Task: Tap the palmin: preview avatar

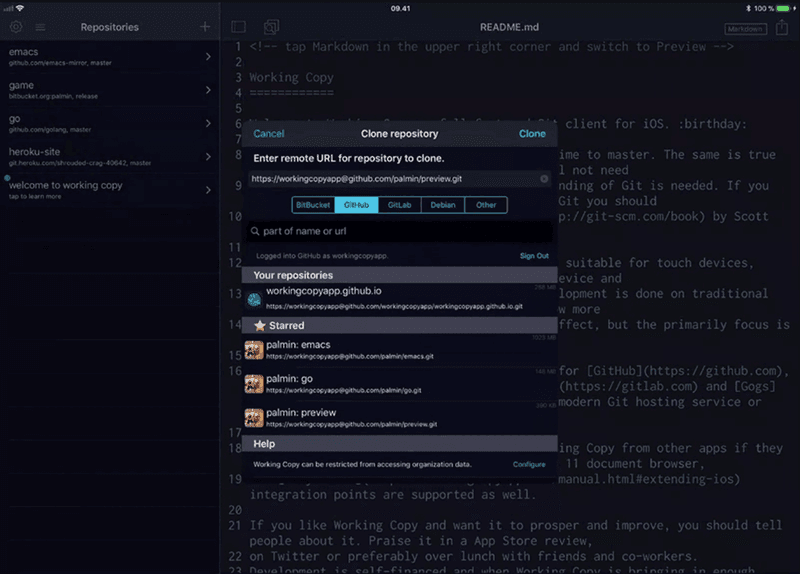Action: [254, 418]
